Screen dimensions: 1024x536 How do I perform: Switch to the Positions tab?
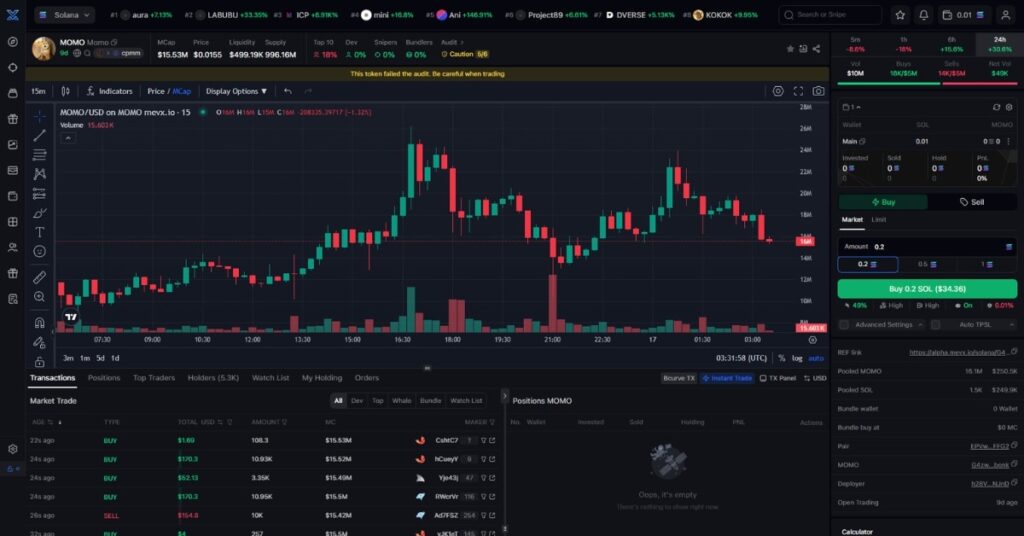(104, 378)
